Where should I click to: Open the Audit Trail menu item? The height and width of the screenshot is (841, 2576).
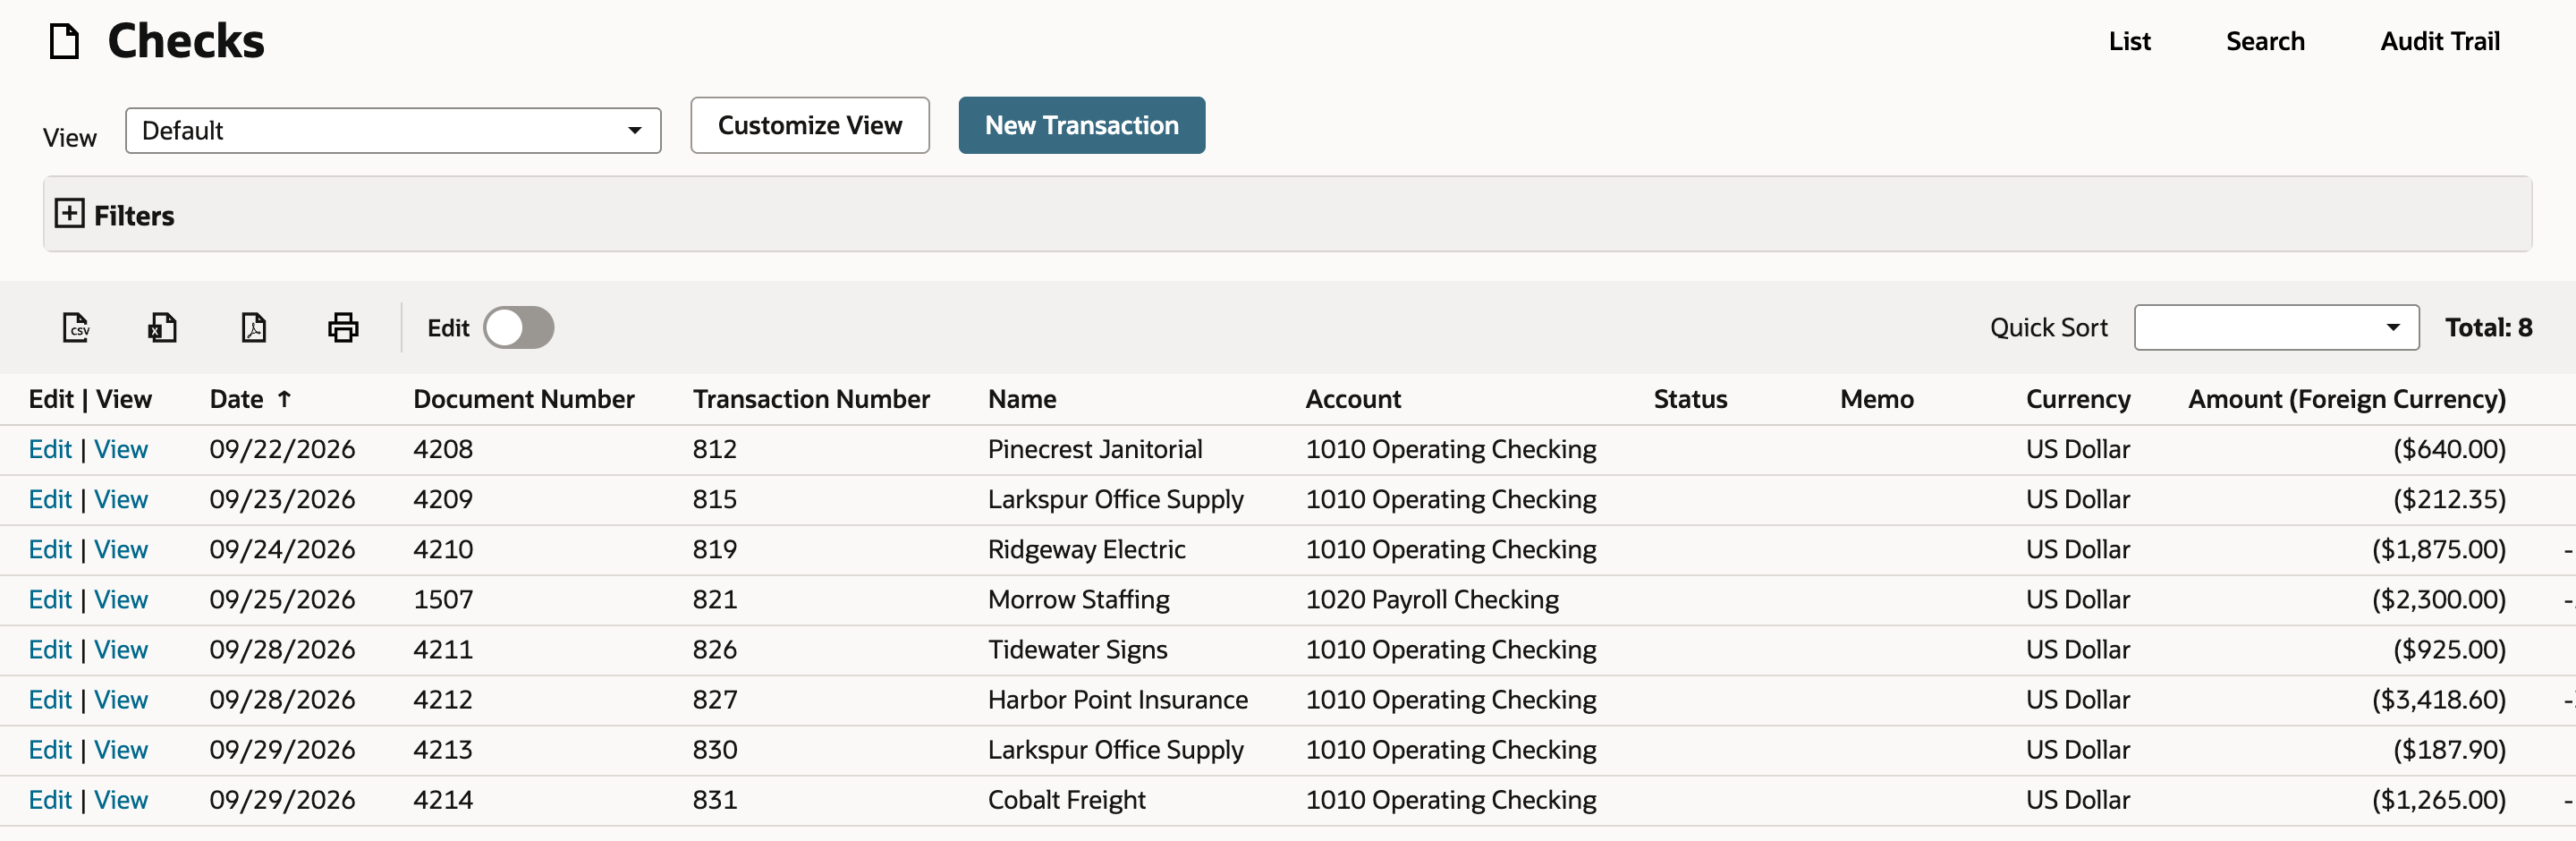(x=2439, y=41)
